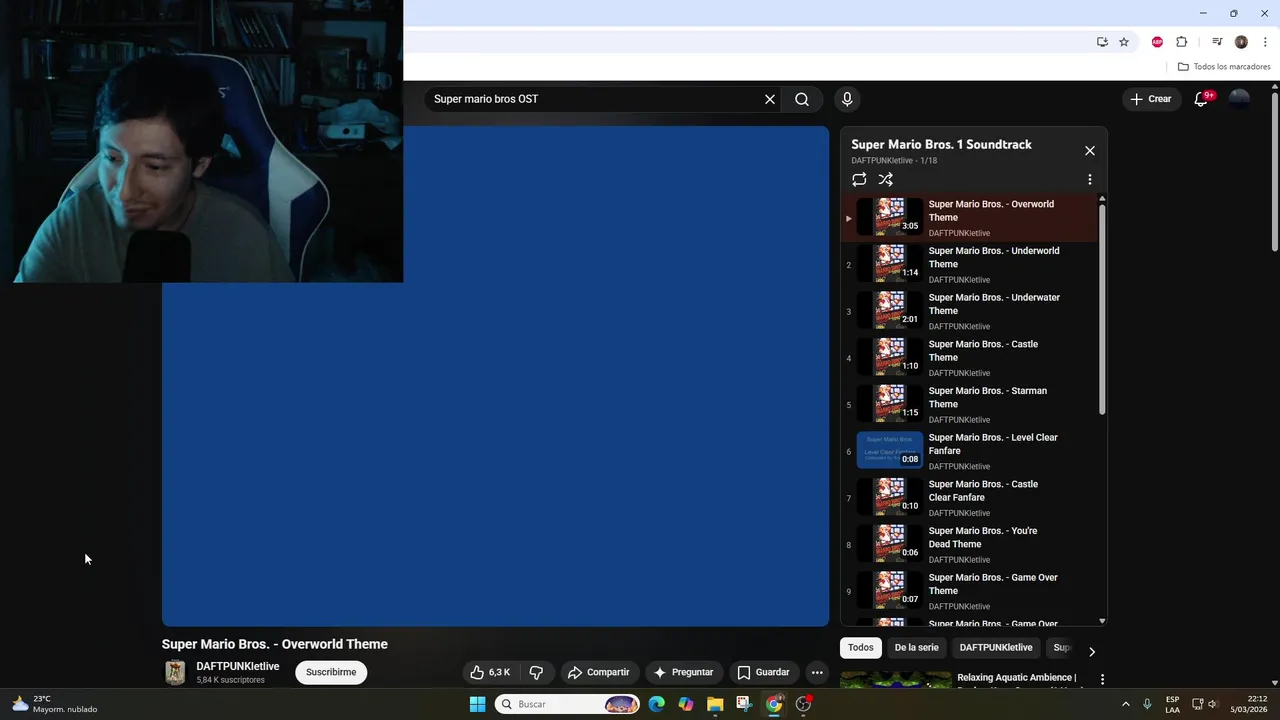Open options for the Relaxing Aquatic Ambience video
The image size is (1280, 720).
pyautogui.click(x=1102, y=679)
